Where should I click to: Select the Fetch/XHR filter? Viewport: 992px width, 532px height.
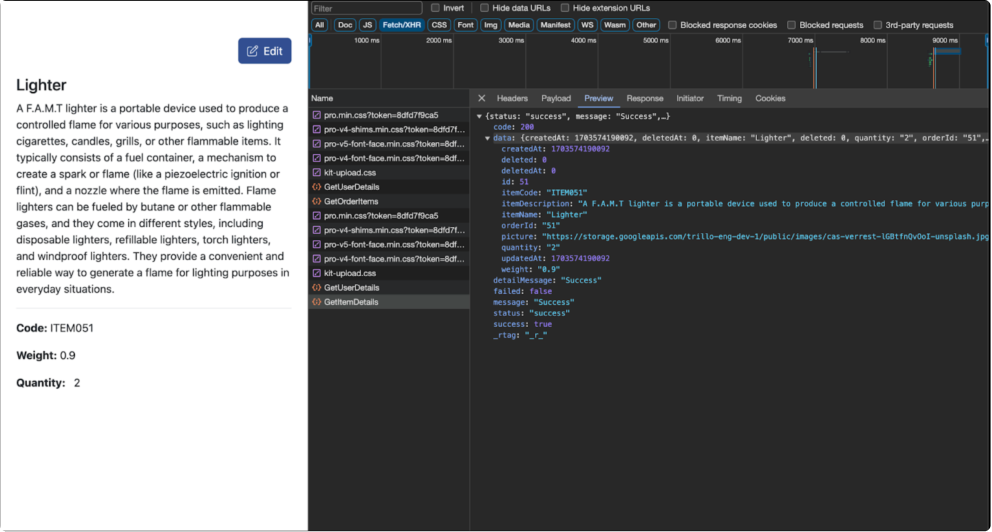(x=402, y=25)
